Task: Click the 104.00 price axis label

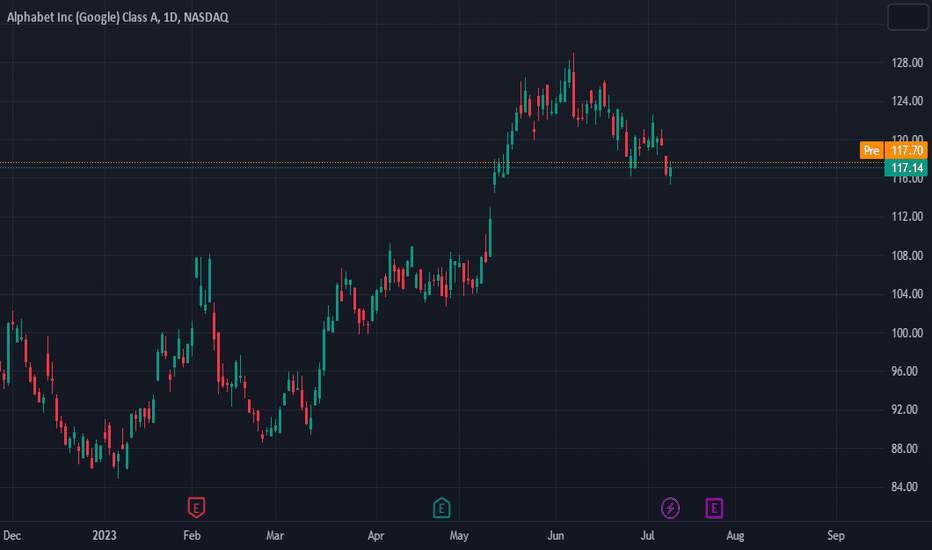Action: click(x=907, y=294)
